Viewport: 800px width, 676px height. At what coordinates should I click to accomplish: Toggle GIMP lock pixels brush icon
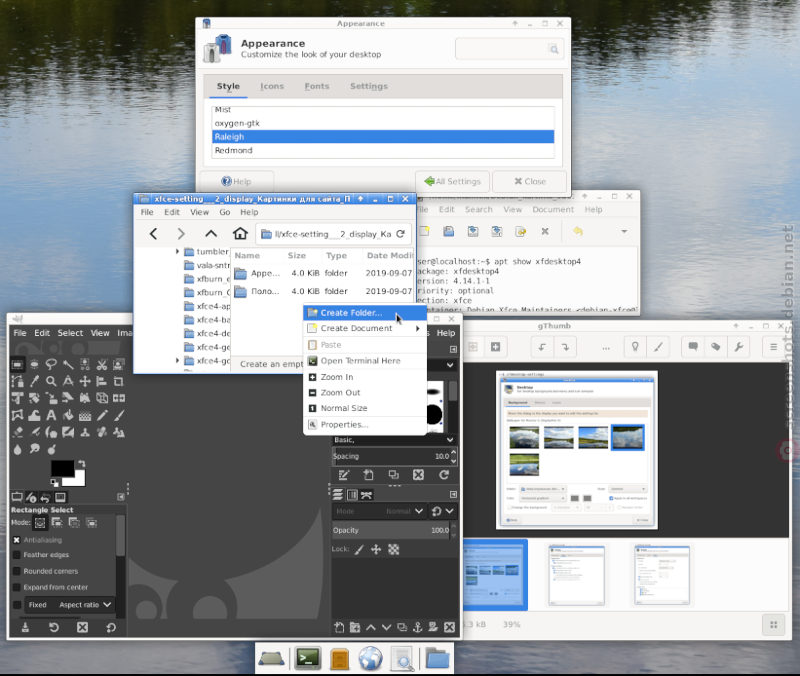359,549
